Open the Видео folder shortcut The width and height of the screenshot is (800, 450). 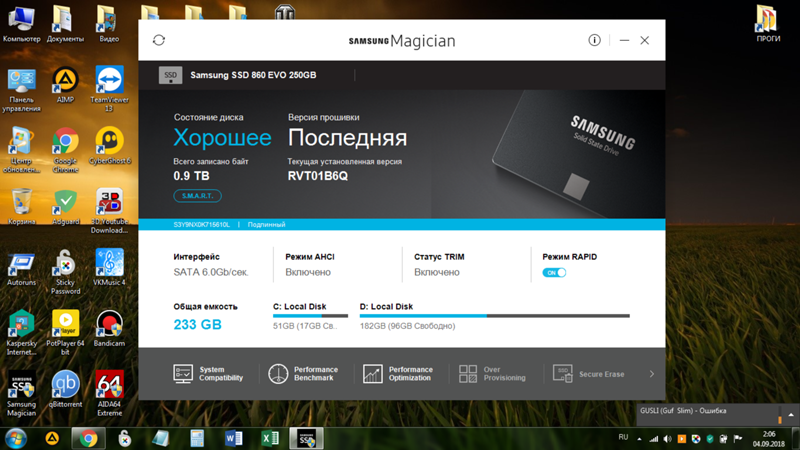point(109,24)
